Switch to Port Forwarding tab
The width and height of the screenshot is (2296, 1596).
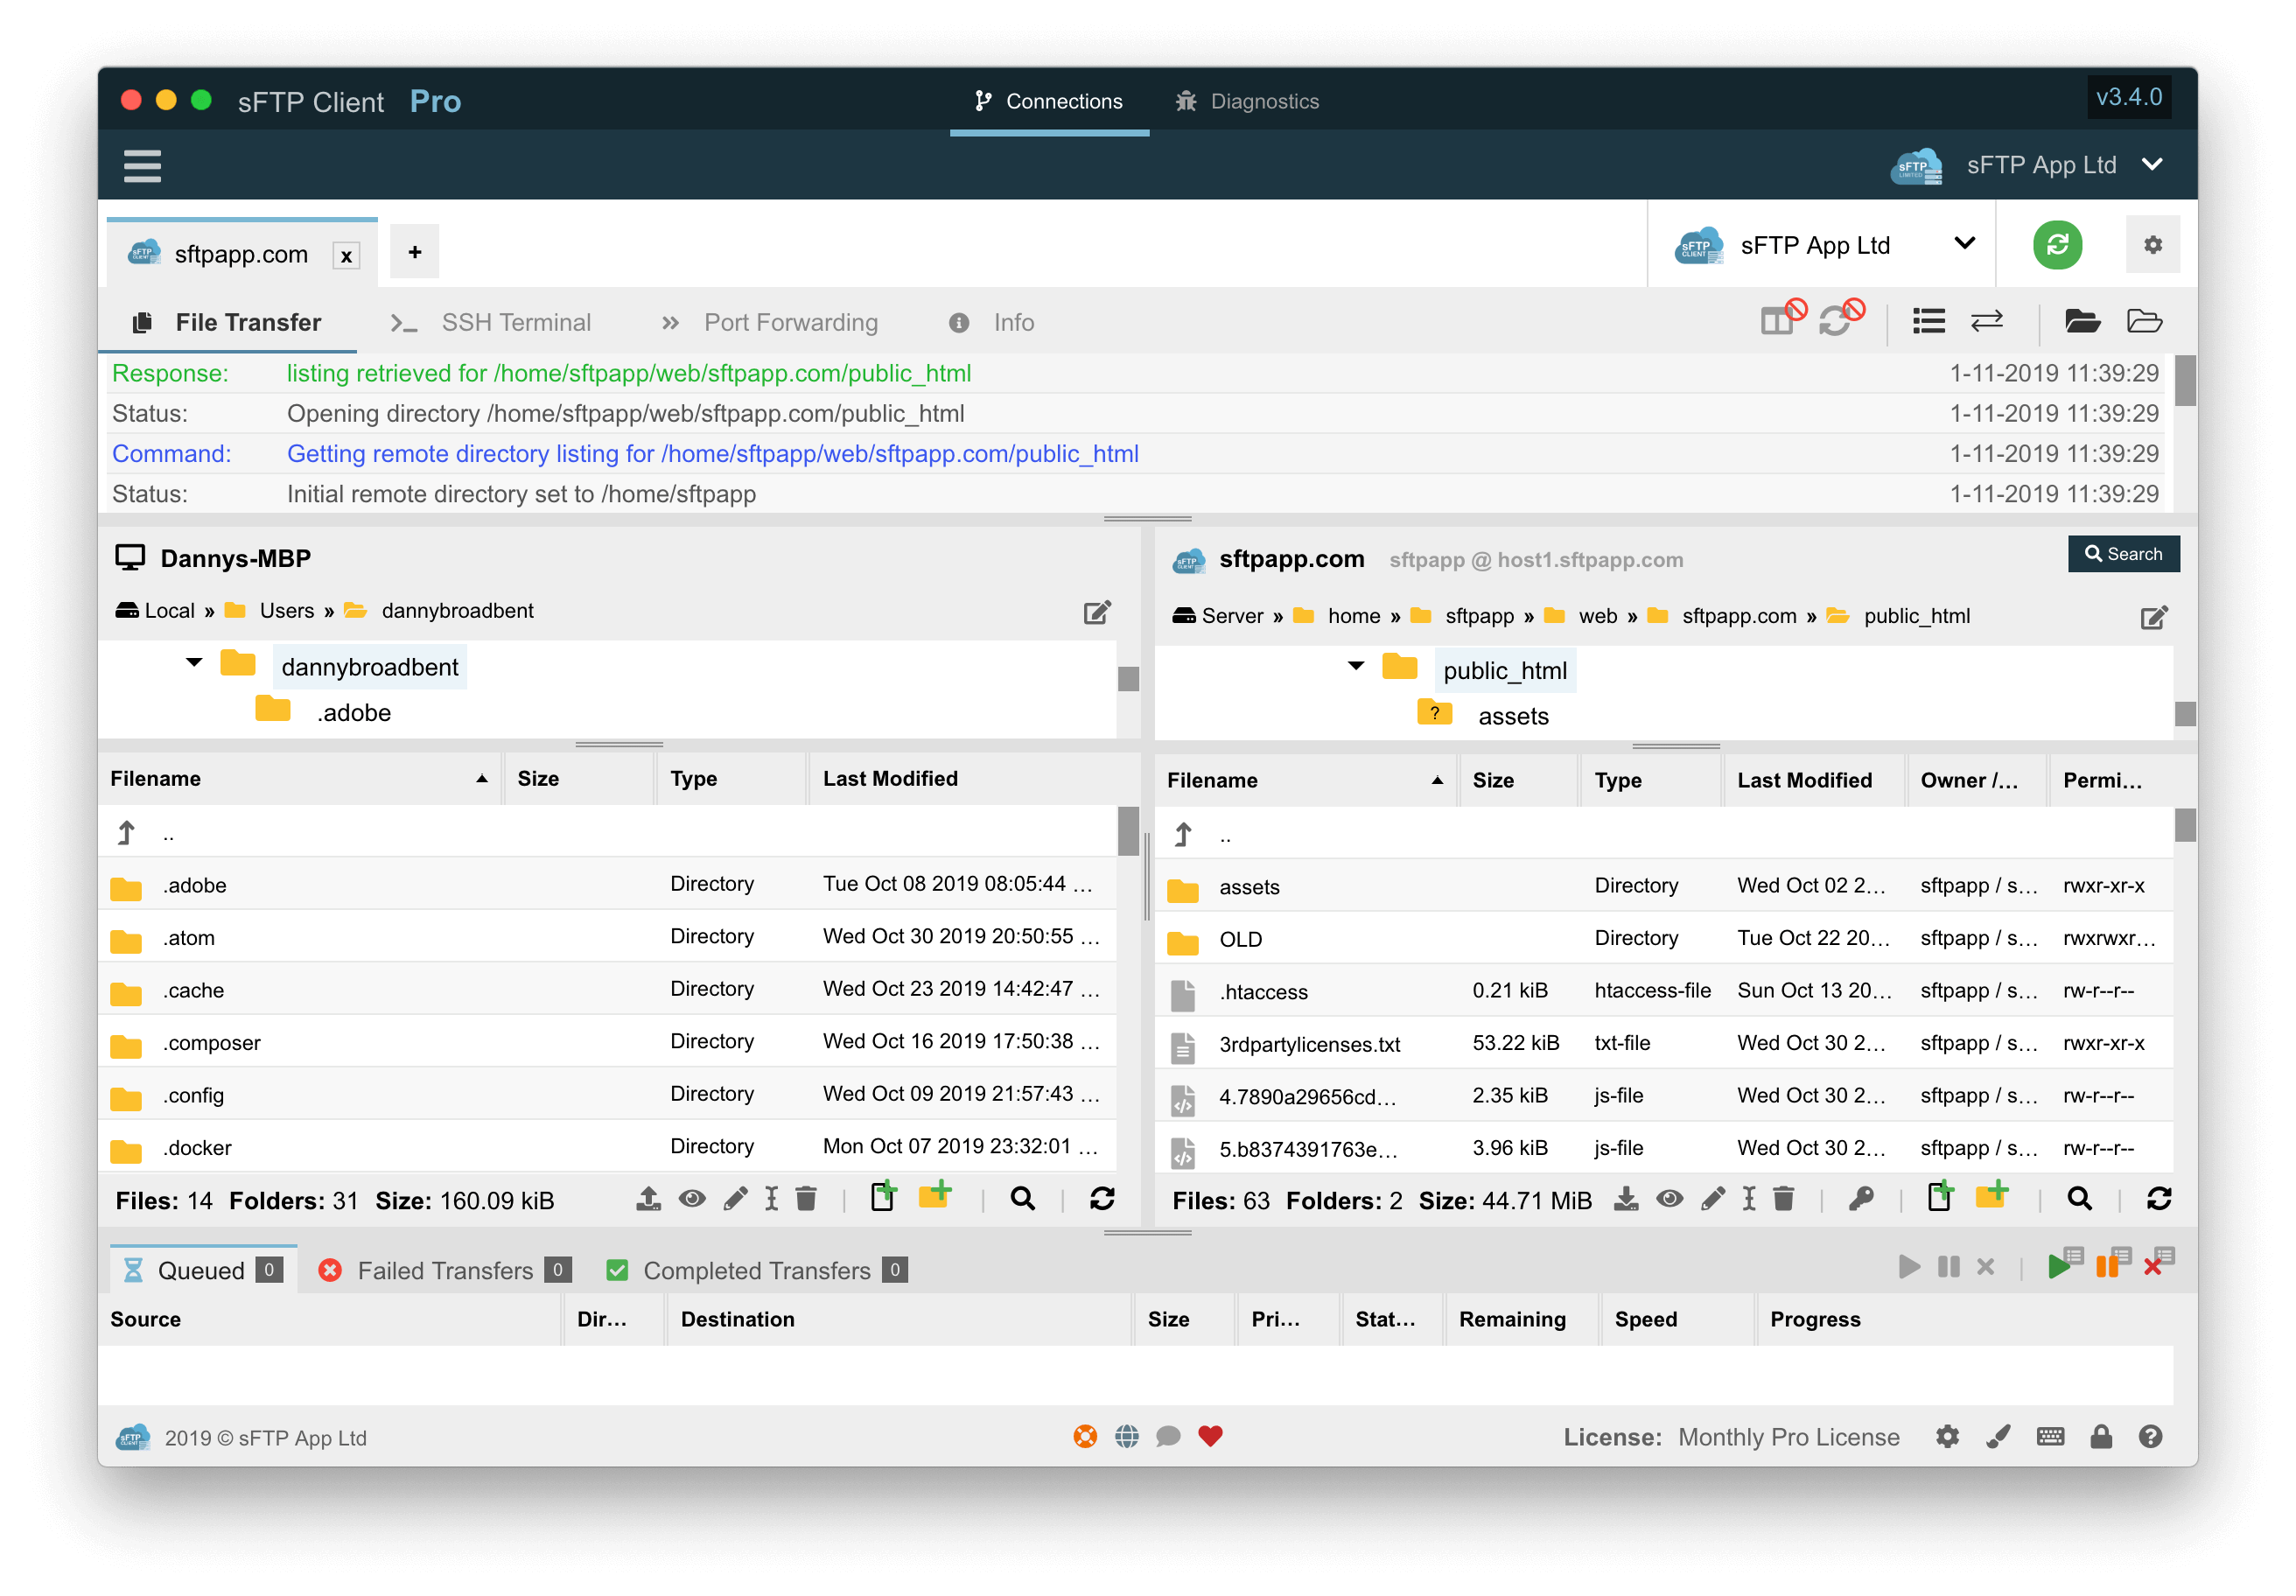click(788, 321)
